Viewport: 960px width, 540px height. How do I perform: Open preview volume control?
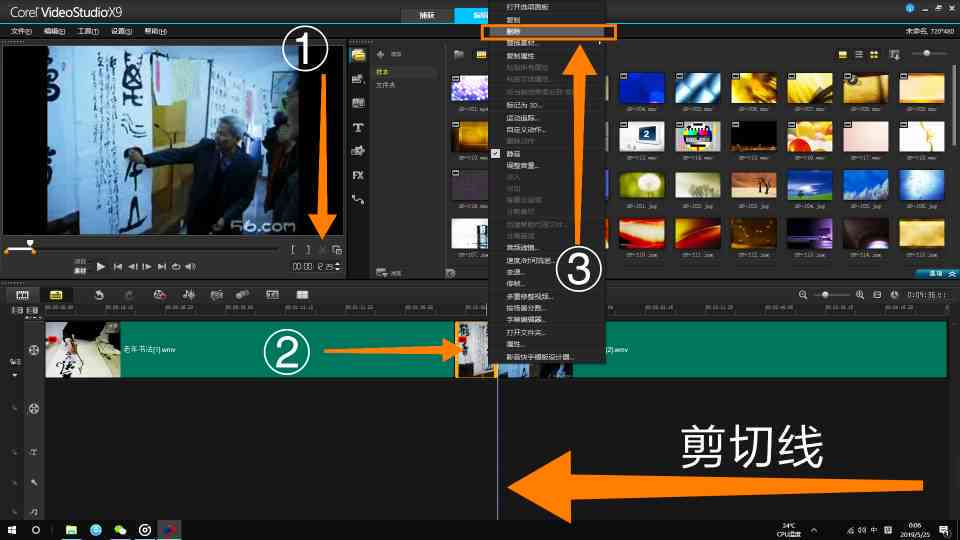191,267
